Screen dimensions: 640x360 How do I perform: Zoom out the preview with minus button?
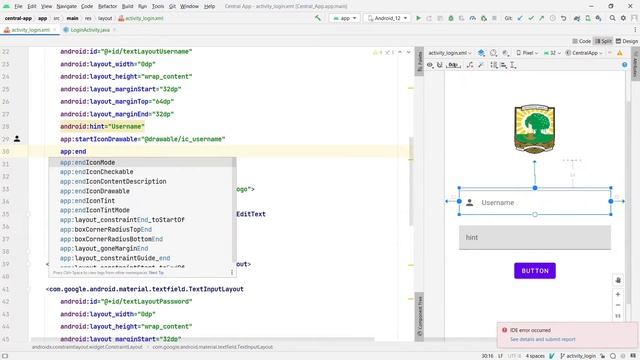[x=618, y=305]
